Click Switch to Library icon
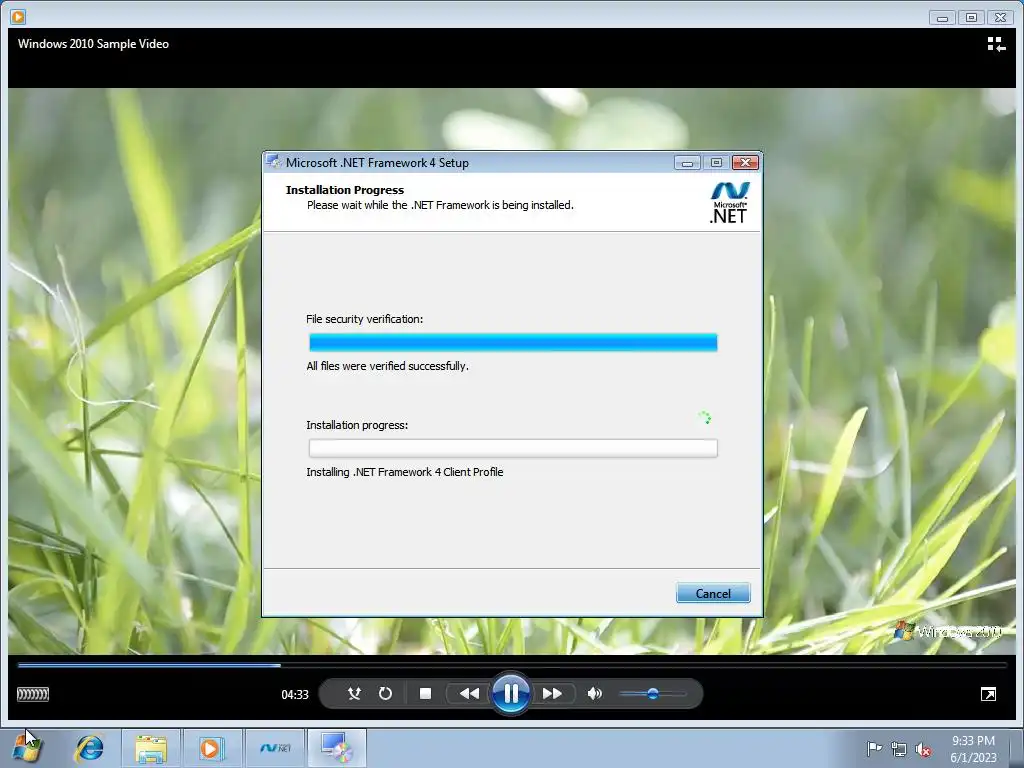Viewport: 1024px width, 768px height. (996, 44)
